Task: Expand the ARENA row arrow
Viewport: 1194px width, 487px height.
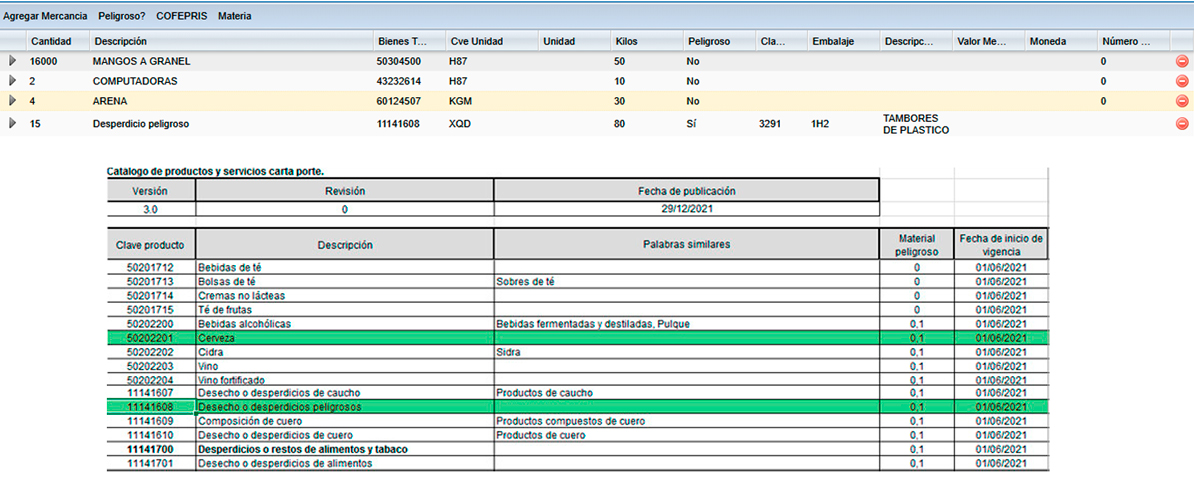Action: click(x=13, y=101)
